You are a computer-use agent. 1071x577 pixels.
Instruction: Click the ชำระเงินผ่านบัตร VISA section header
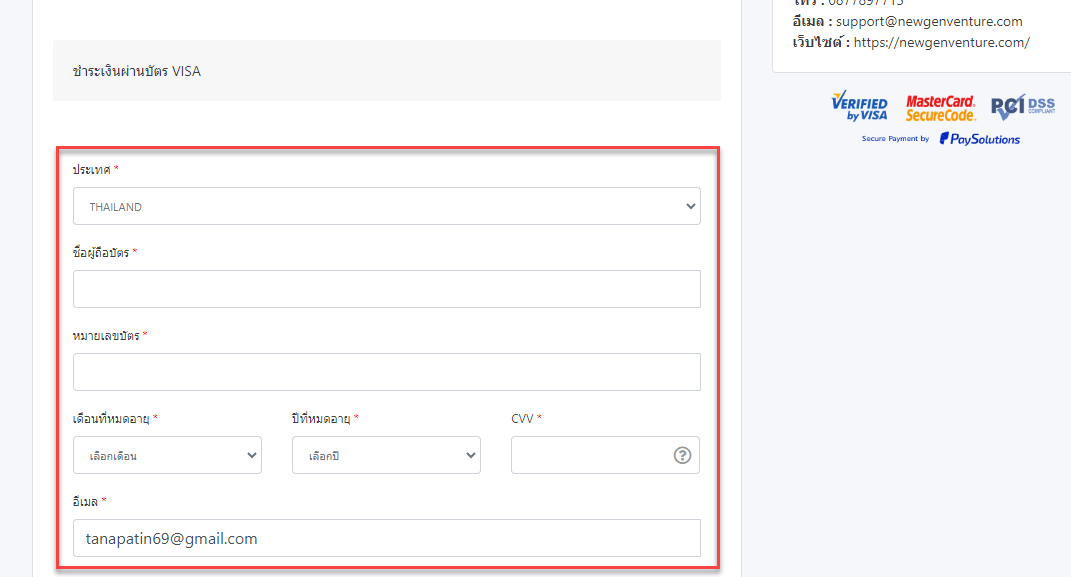(137, 71)
